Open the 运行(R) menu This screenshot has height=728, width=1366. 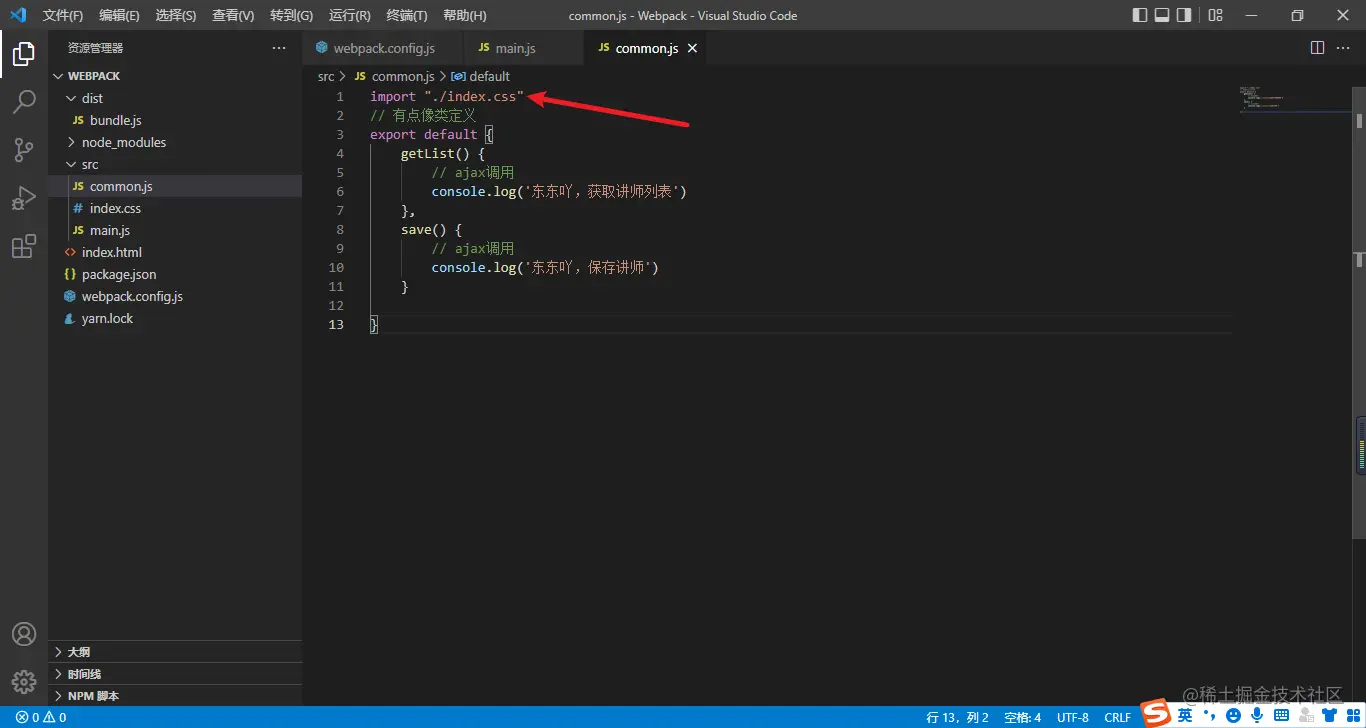pos(350,15)
